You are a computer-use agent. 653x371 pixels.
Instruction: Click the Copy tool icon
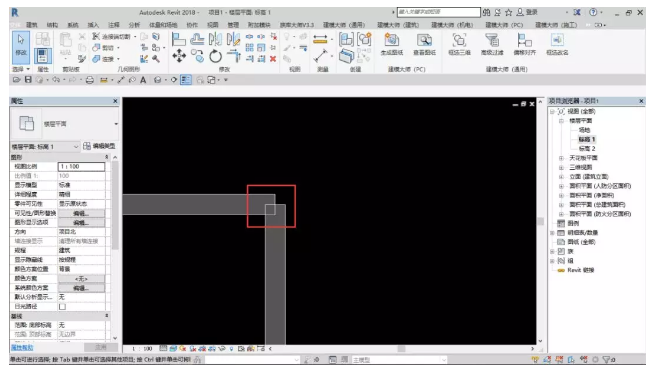197,56
